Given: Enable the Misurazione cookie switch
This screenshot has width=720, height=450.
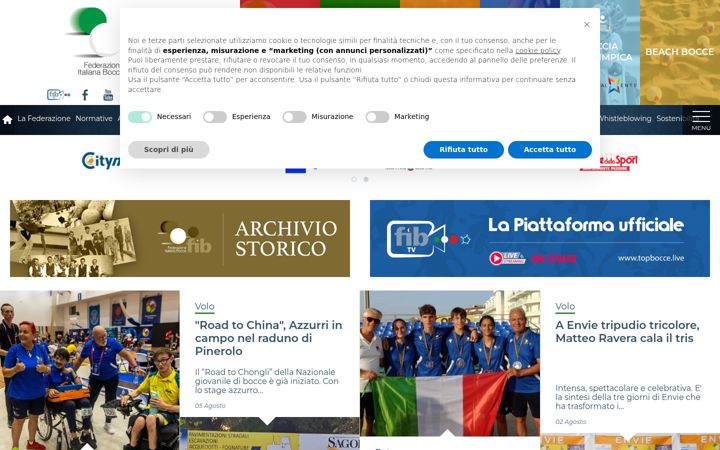Looking at the screenshot, I should tap(294, 117).
